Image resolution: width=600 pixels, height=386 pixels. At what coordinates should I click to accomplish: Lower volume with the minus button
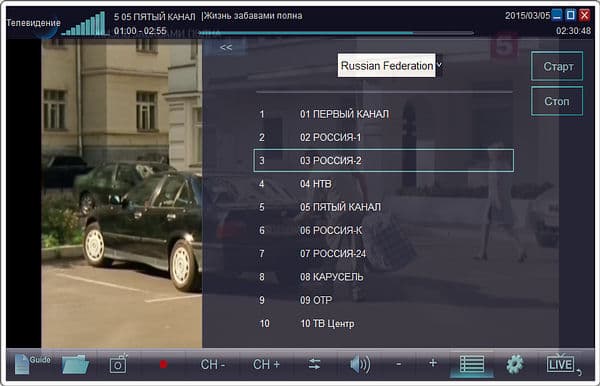point(398,364)
